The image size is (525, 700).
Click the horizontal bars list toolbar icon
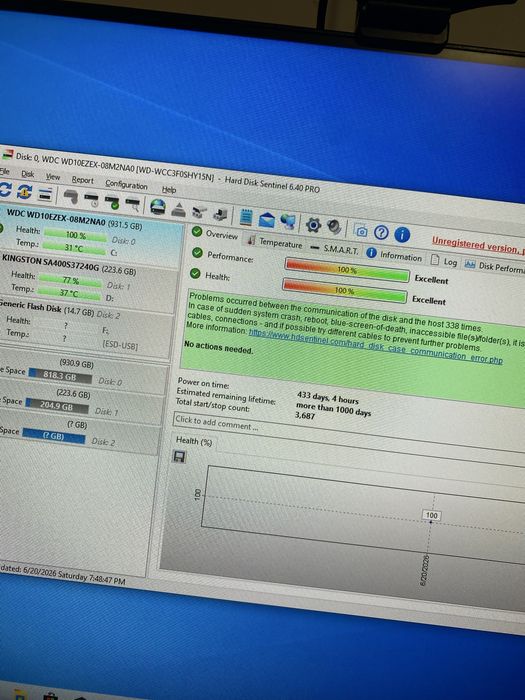[x=46, y=194]
